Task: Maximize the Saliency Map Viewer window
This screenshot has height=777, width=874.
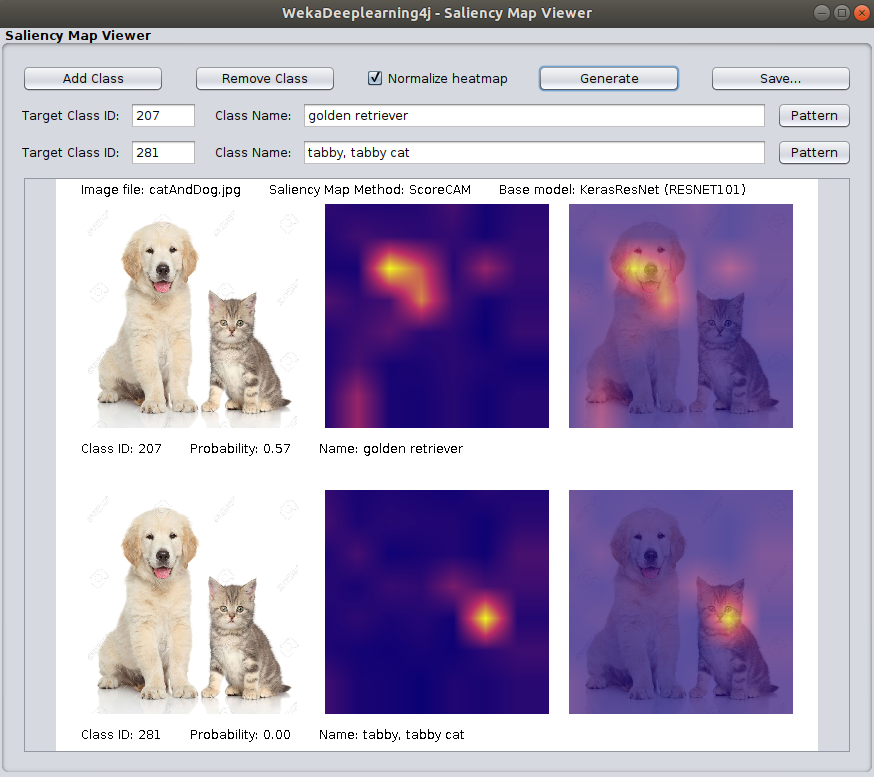Action: (842, 13)
